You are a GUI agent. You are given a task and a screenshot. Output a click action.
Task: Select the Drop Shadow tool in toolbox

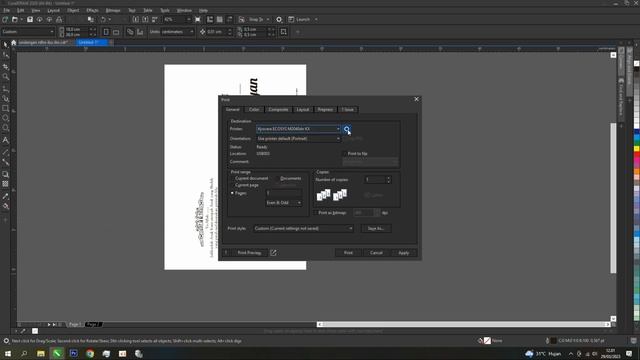pyautogui.click(x=5, y=174)
